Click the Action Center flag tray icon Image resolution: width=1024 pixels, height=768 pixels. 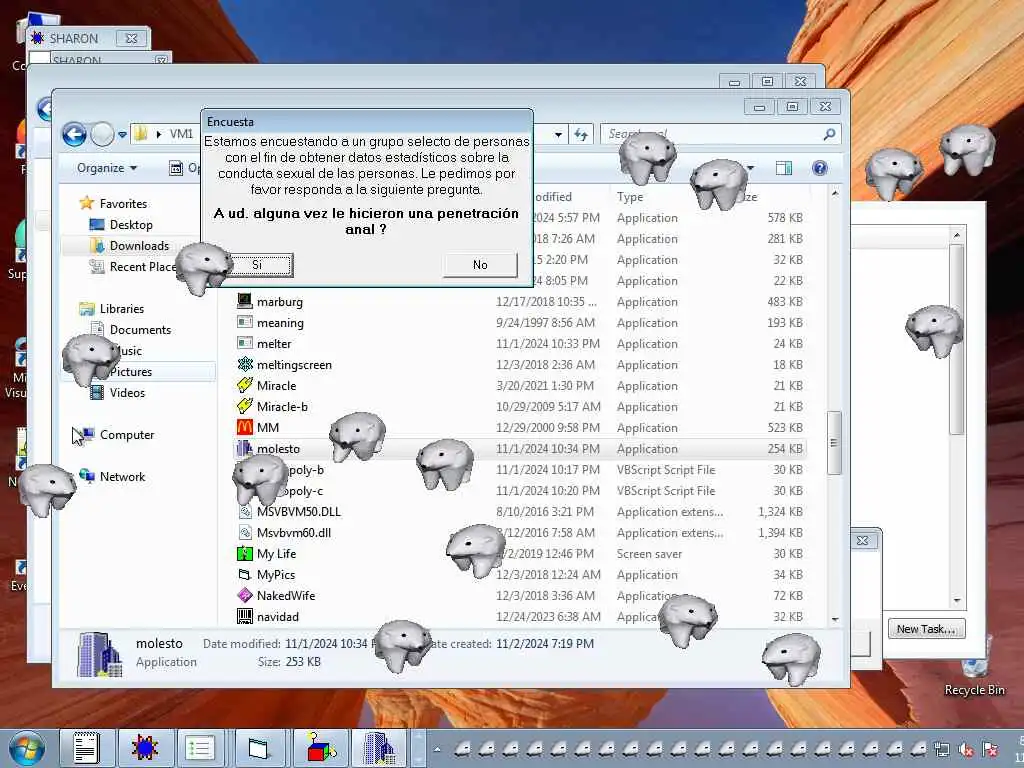coord(990,749)
